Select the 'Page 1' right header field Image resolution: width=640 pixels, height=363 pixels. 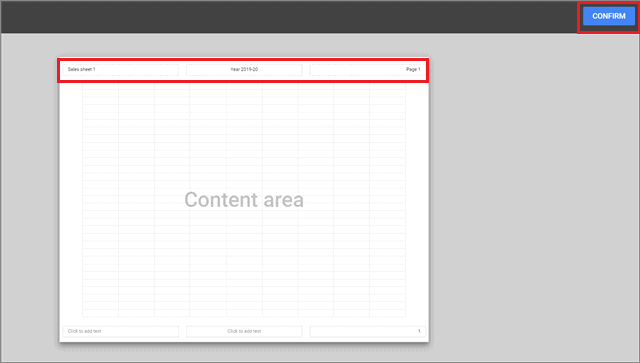367,69
